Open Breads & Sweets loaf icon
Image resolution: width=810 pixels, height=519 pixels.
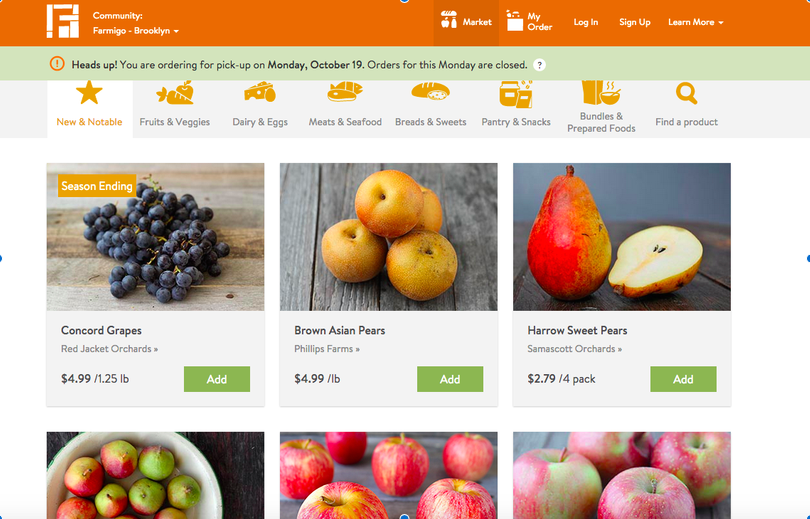point(430,91)
